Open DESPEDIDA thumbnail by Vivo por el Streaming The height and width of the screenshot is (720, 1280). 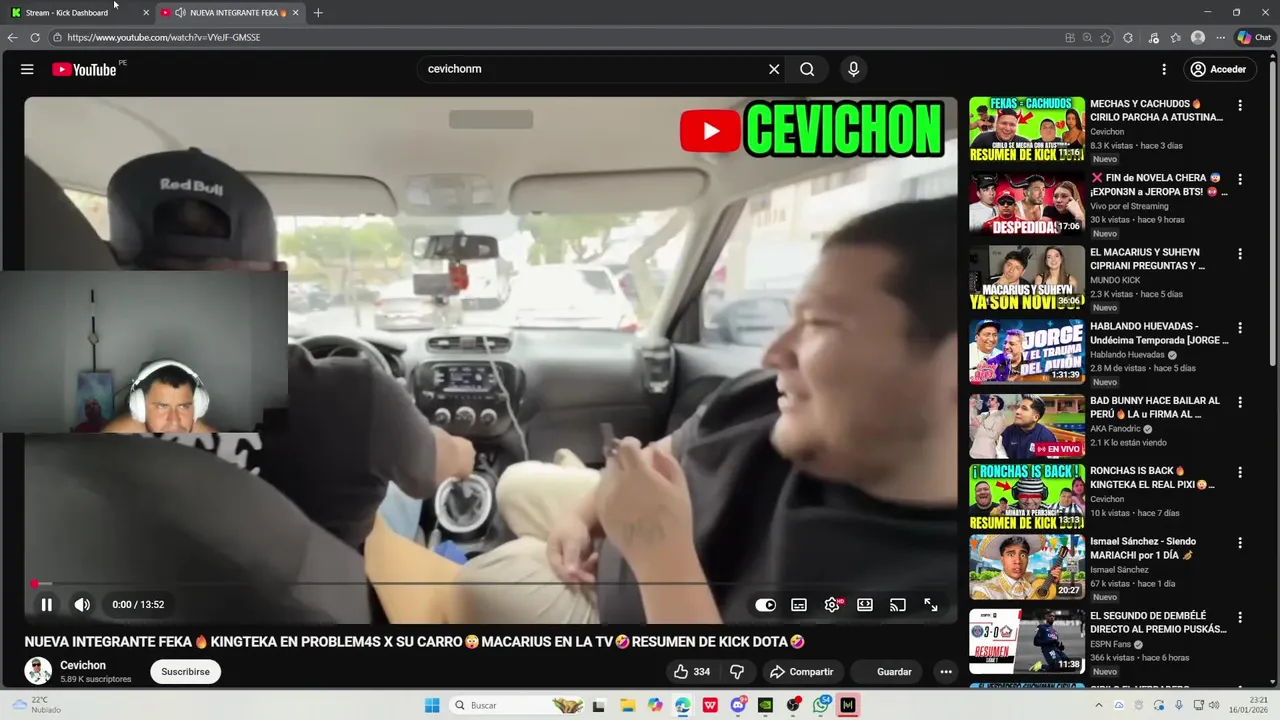tap(1027, 203)
